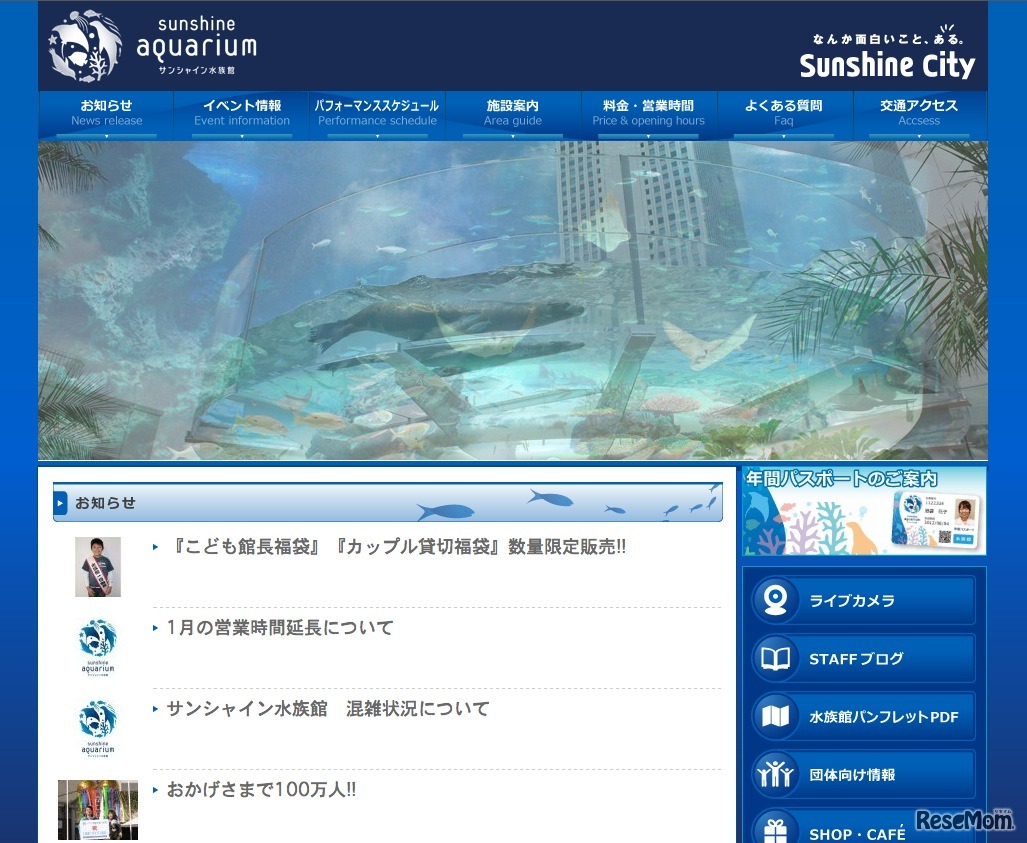
Task: Expand dropdown arrow under Event information
Action: (242, 136)
